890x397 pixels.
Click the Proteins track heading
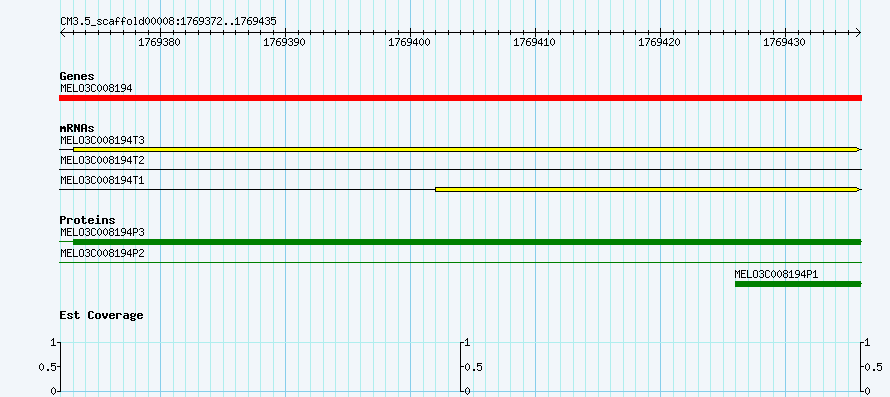(87, 220)
